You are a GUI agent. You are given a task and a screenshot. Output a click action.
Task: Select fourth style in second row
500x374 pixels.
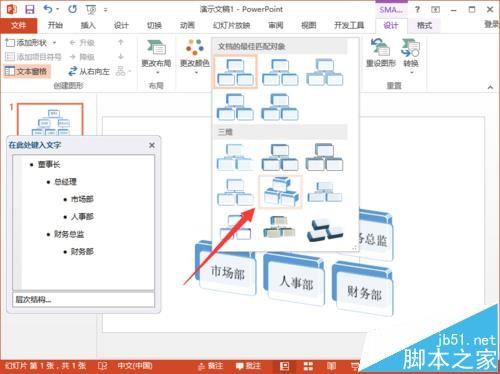click(x=235, y=106)
